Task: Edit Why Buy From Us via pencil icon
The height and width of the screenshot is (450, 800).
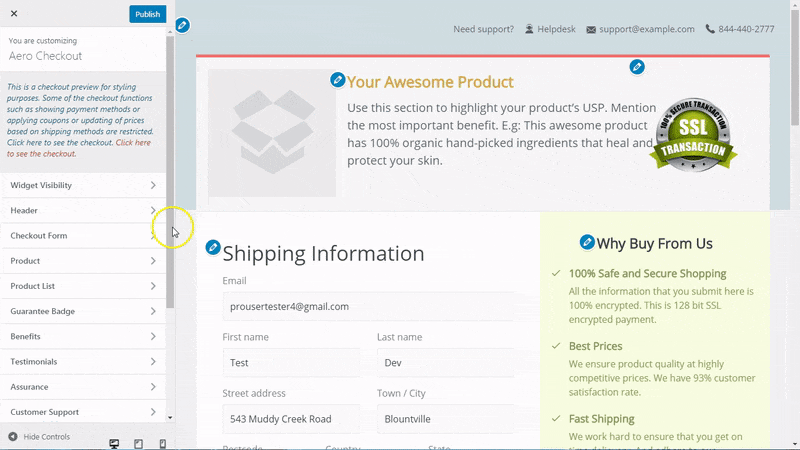Action: tap(587, 242)
